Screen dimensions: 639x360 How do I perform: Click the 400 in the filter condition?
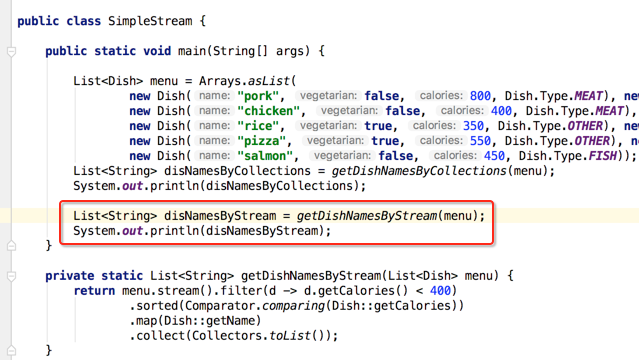coord(441,291)
